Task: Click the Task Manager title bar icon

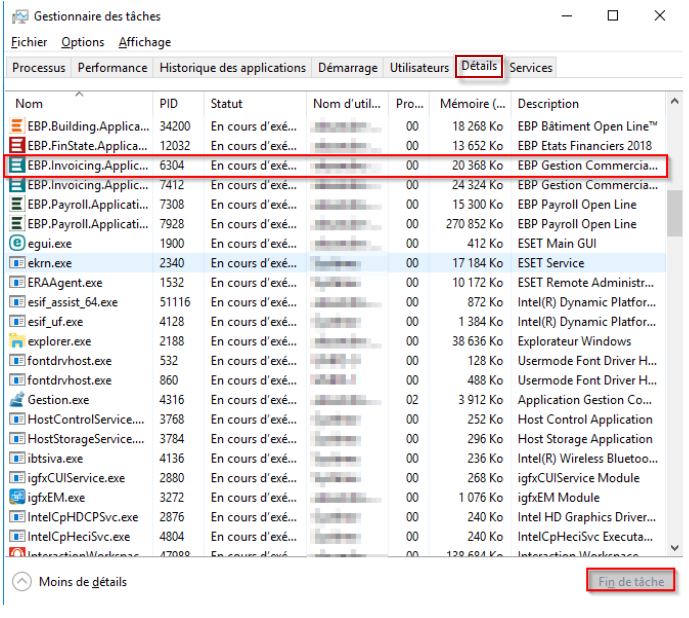Action: [x=20, y=17]
